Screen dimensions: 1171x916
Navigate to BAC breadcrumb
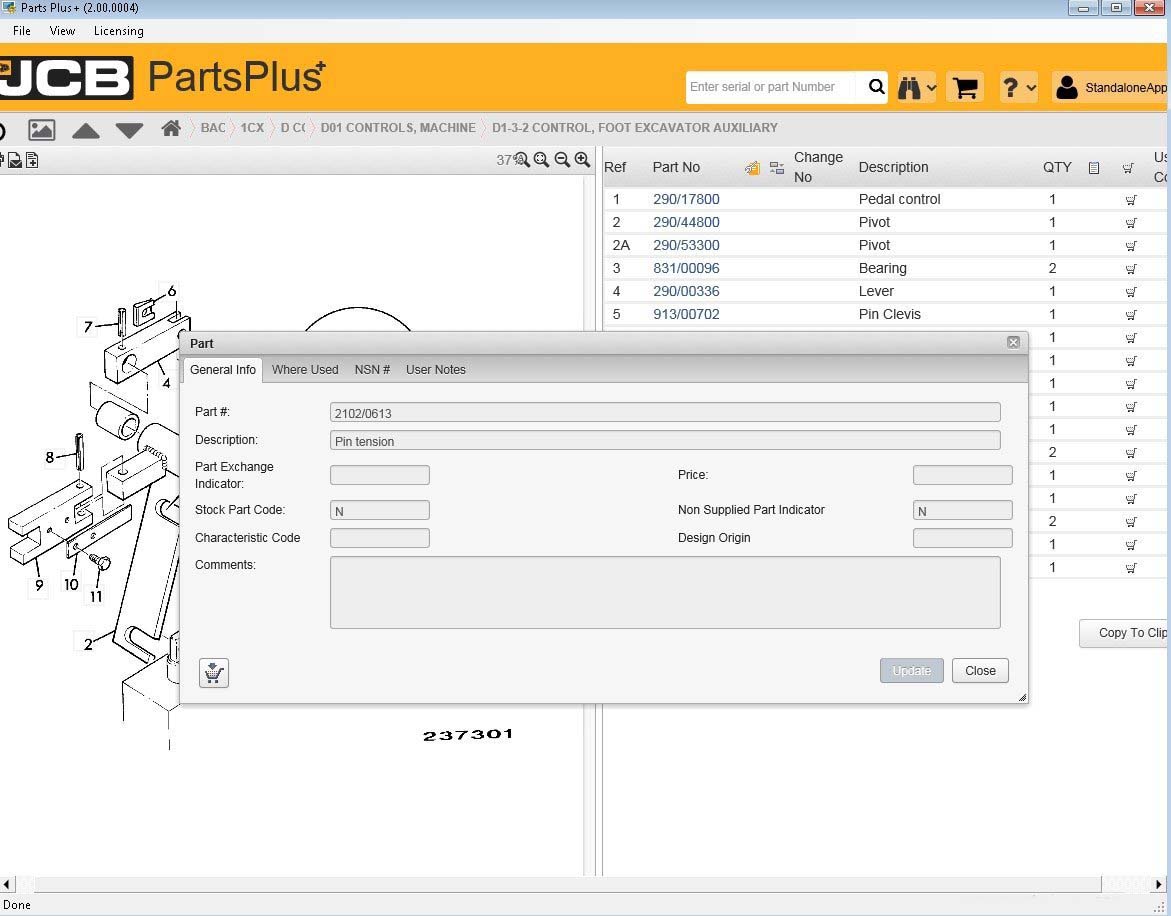pos(213,128)
